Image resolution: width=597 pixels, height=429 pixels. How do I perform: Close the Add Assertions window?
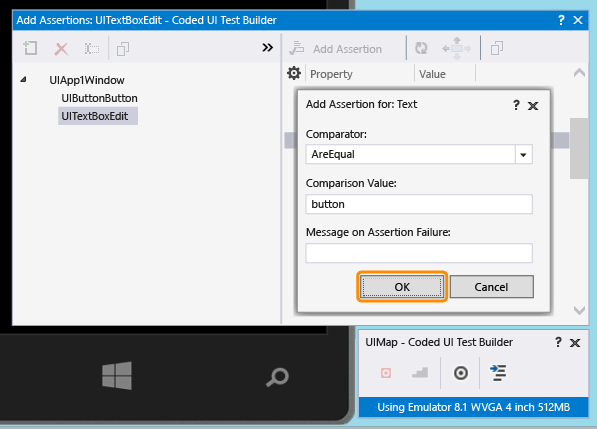(x=578, y=20)
